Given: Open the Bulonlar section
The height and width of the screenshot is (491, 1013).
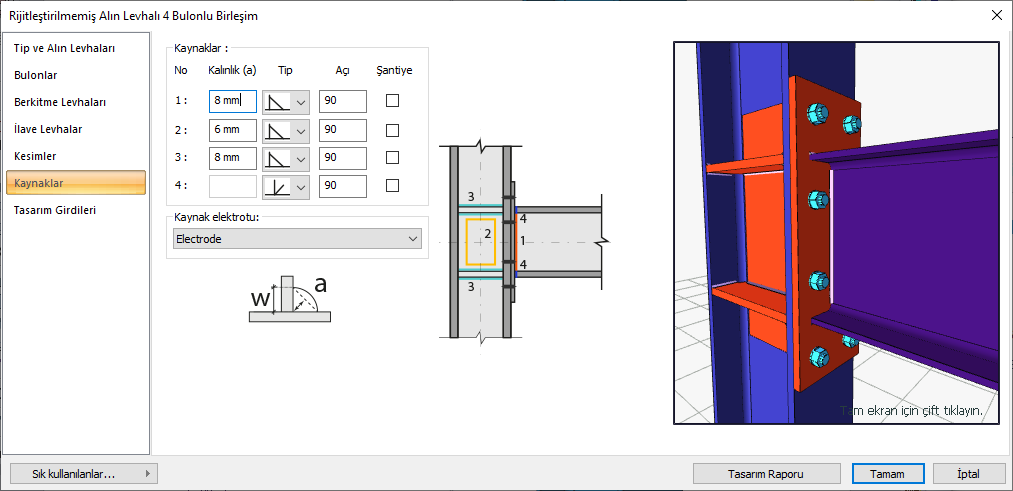Looking at the screenshot, I should (x=36, y=75).
